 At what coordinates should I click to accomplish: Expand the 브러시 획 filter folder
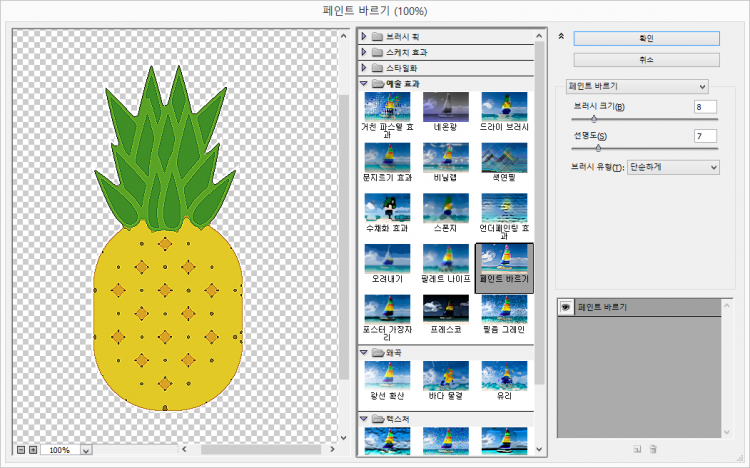click(x=365, y=36)
